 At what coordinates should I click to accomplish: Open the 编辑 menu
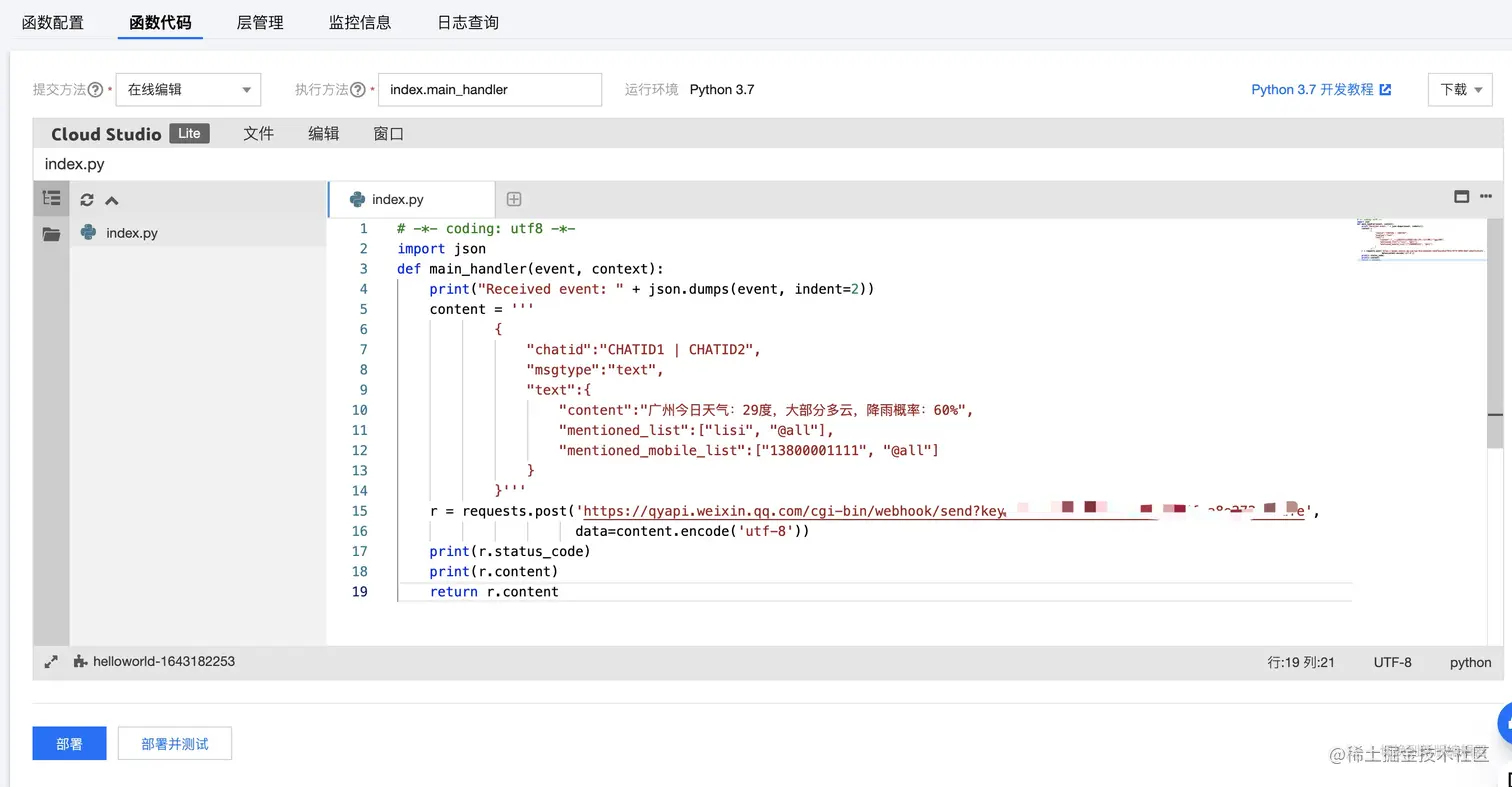tap(323, 133)
